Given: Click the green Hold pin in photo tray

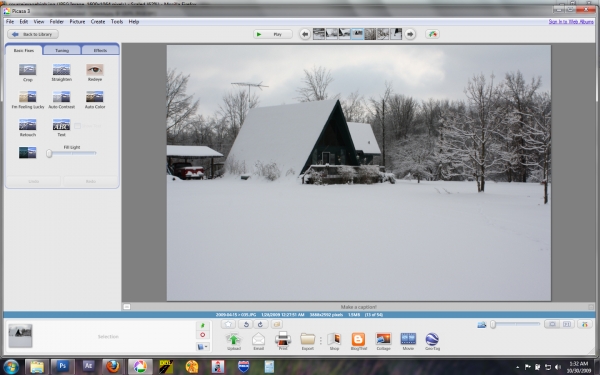Looking at the screenshot, I should click(x=203, y=325).
